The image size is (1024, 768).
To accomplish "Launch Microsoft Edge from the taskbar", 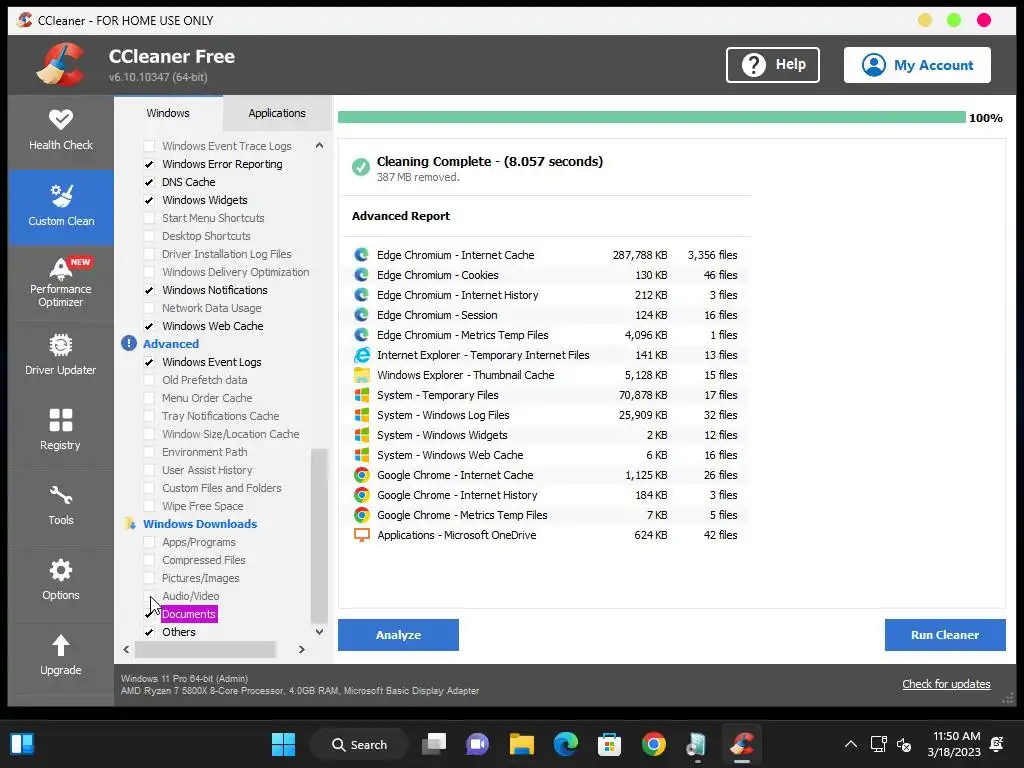I will tap(566, 744).
